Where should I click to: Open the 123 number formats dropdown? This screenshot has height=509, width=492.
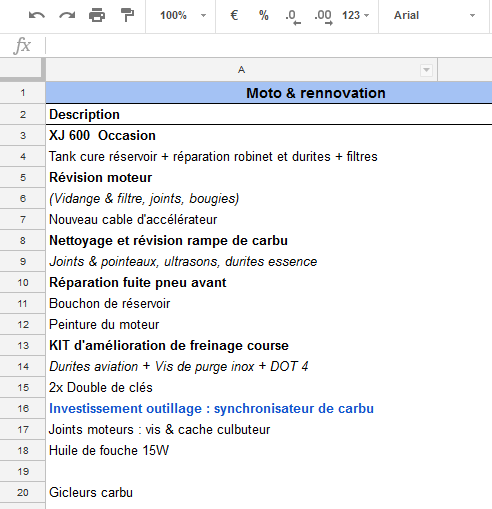[356, 15]
